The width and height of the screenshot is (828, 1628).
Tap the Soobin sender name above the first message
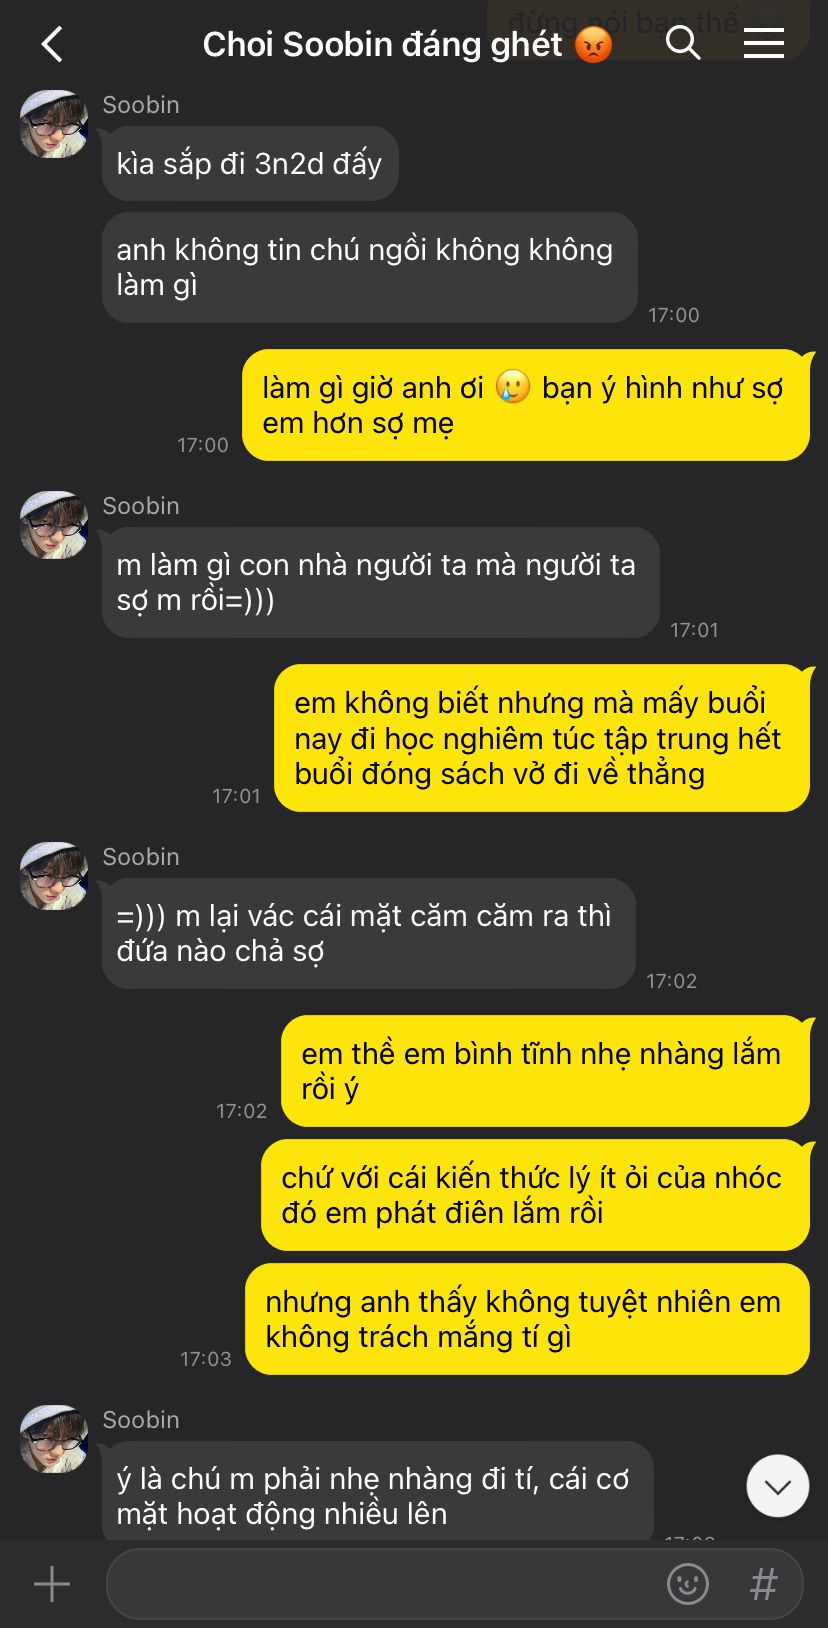tap(141, 105)
